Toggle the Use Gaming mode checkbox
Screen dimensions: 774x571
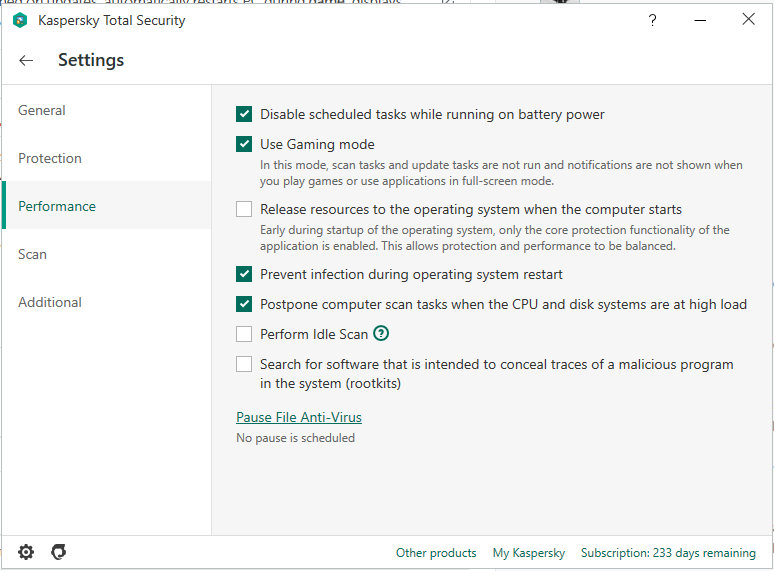click(244, 144)
